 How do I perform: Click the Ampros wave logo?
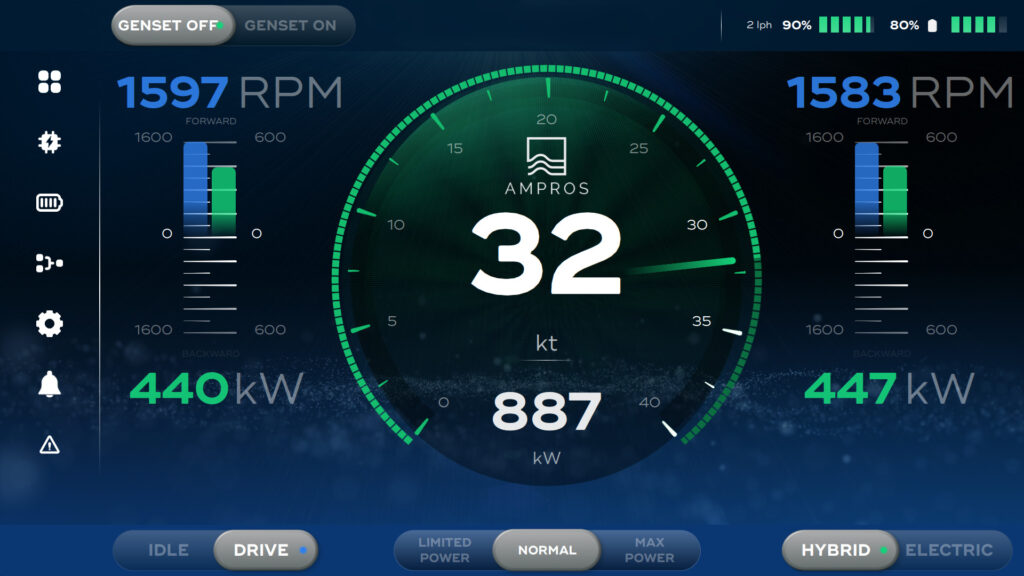click(x=547, y=157)
